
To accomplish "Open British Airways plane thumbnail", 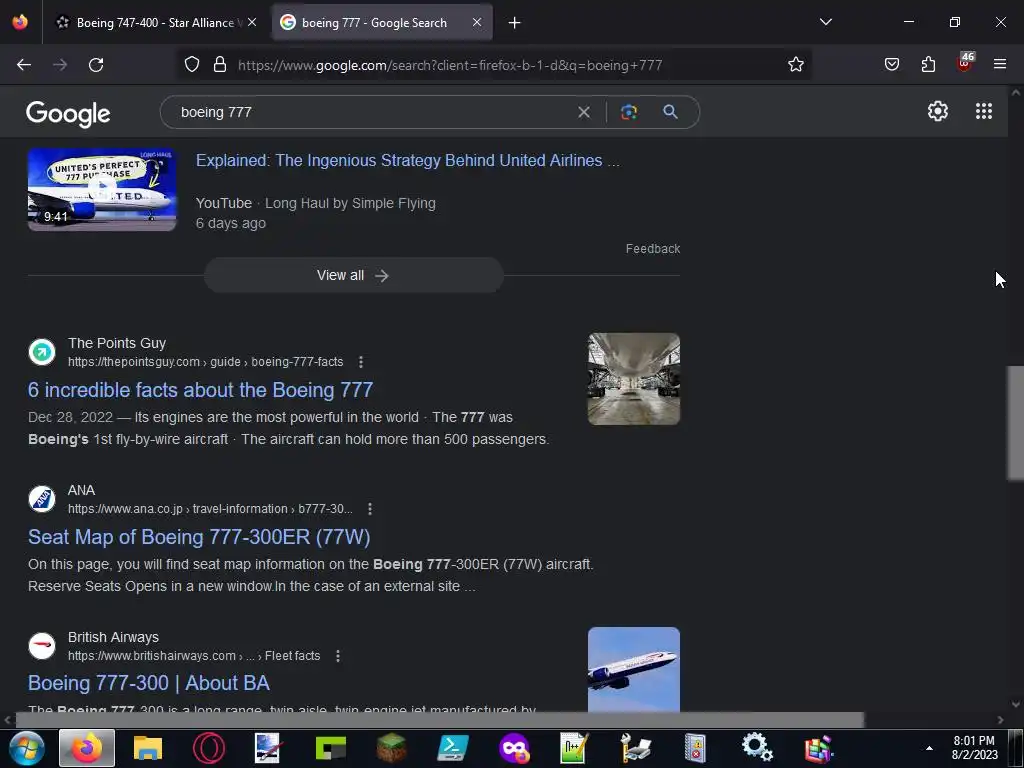I will point(633,669).
